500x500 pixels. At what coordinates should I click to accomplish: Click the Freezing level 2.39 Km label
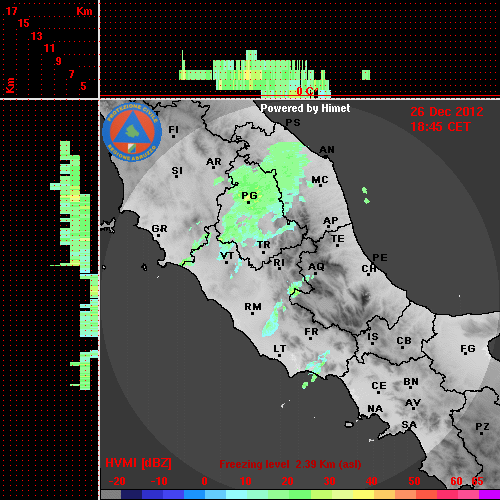tap(290, 464)
